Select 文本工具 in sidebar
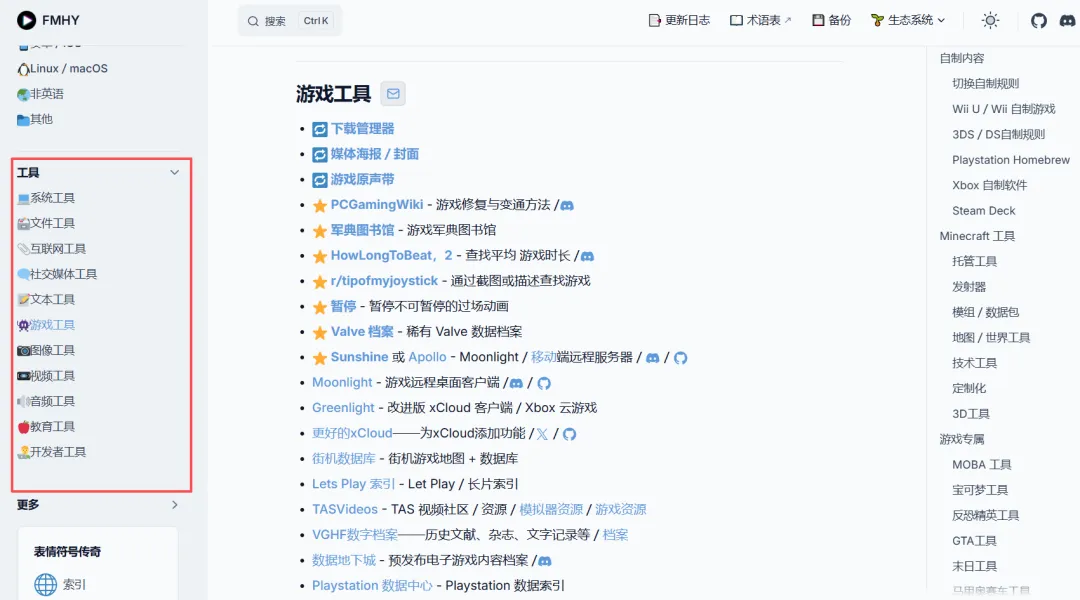1080x600 pixels. click(46, 300)
